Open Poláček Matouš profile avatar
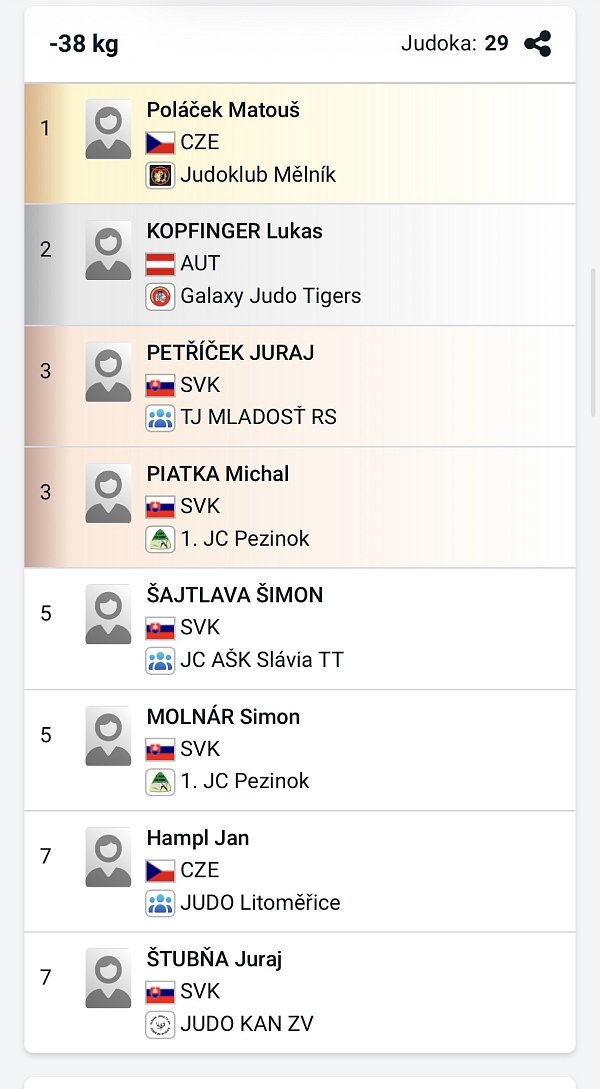 (108, 129)
